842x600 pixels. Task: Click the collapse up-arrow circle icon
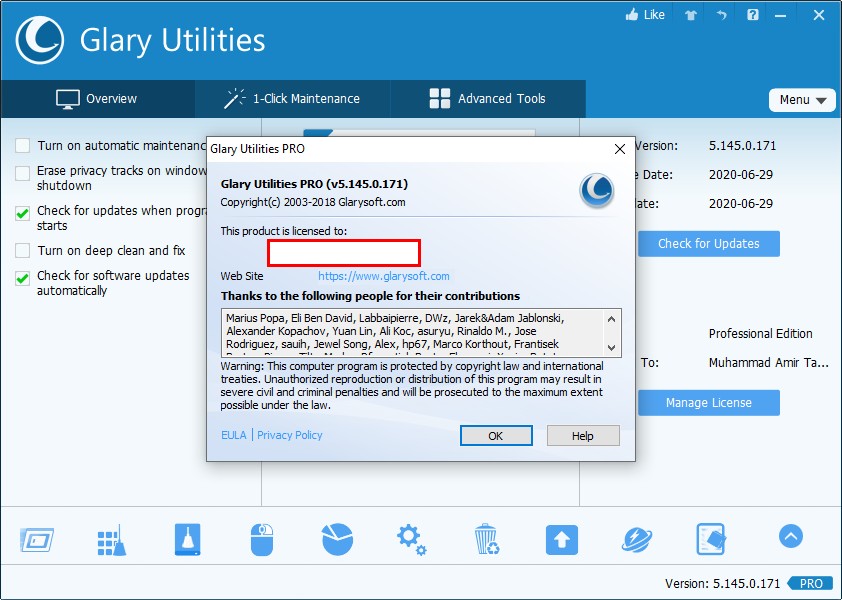(x=790, y=536)
